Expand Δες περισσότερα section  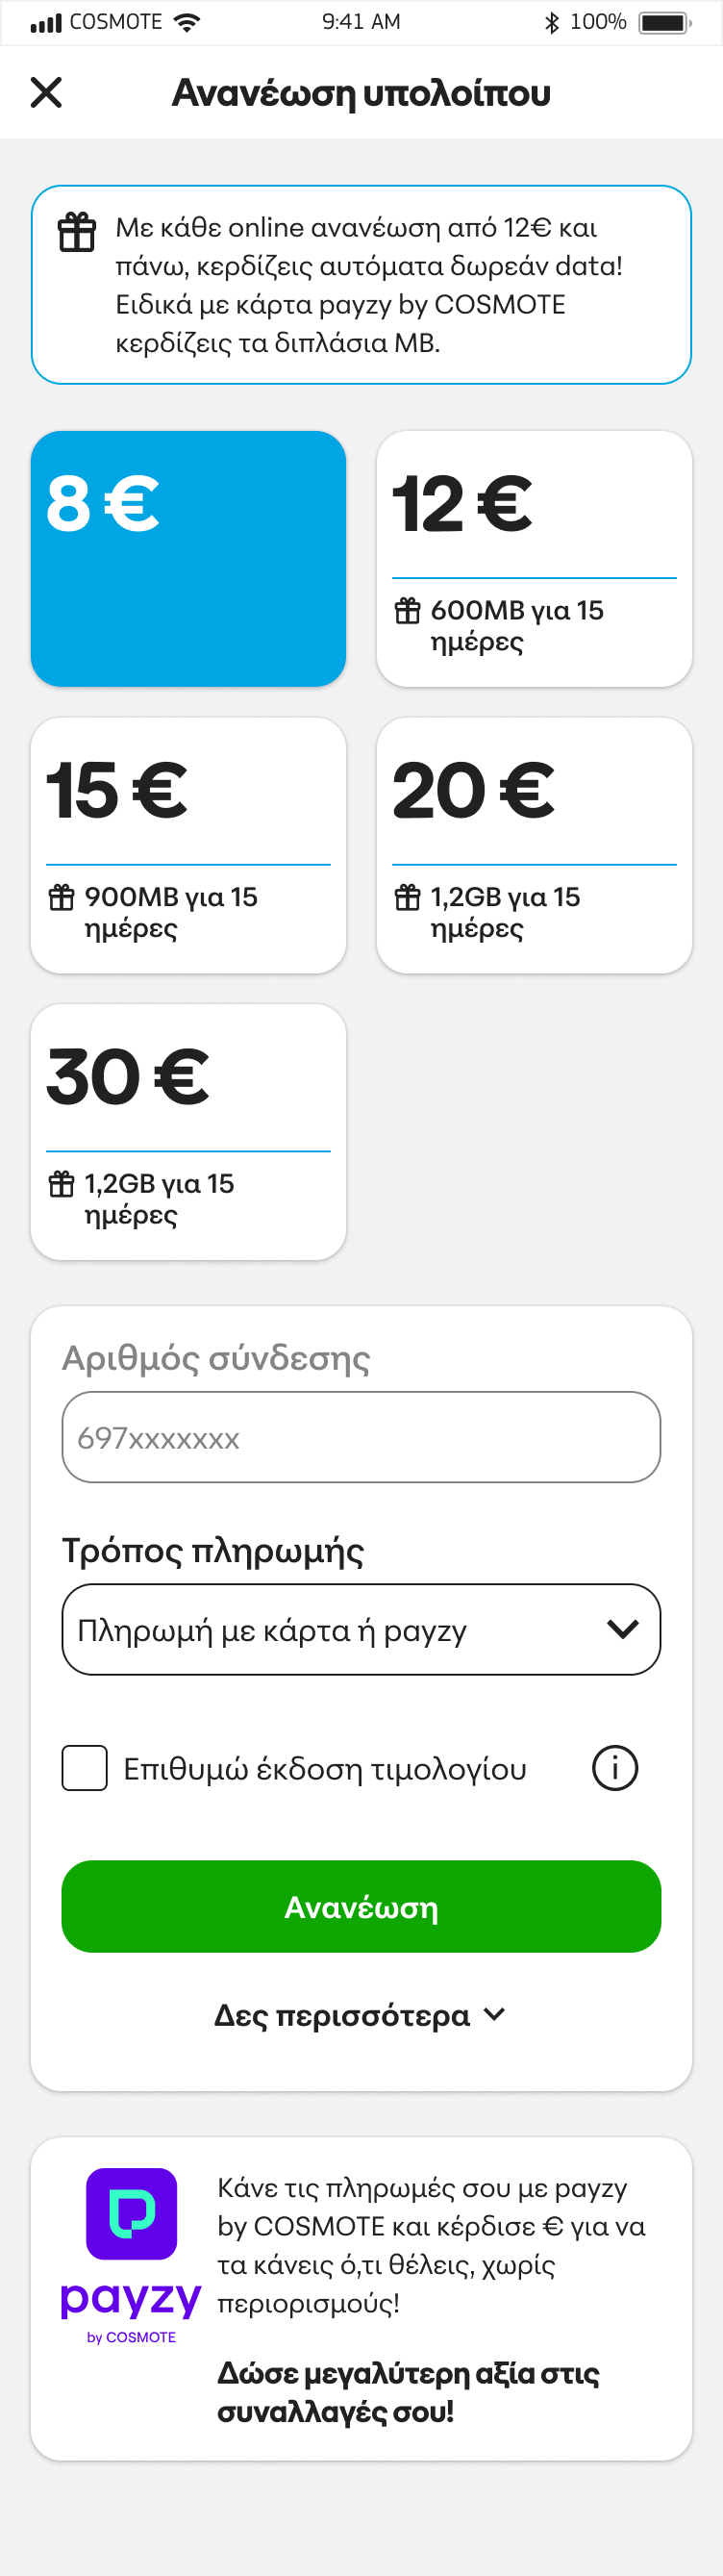pos(361,2015)
